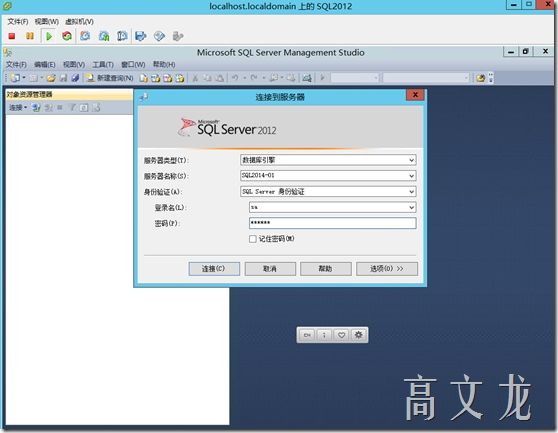Click the revert to snapshot icon

(x=104, y=36)
